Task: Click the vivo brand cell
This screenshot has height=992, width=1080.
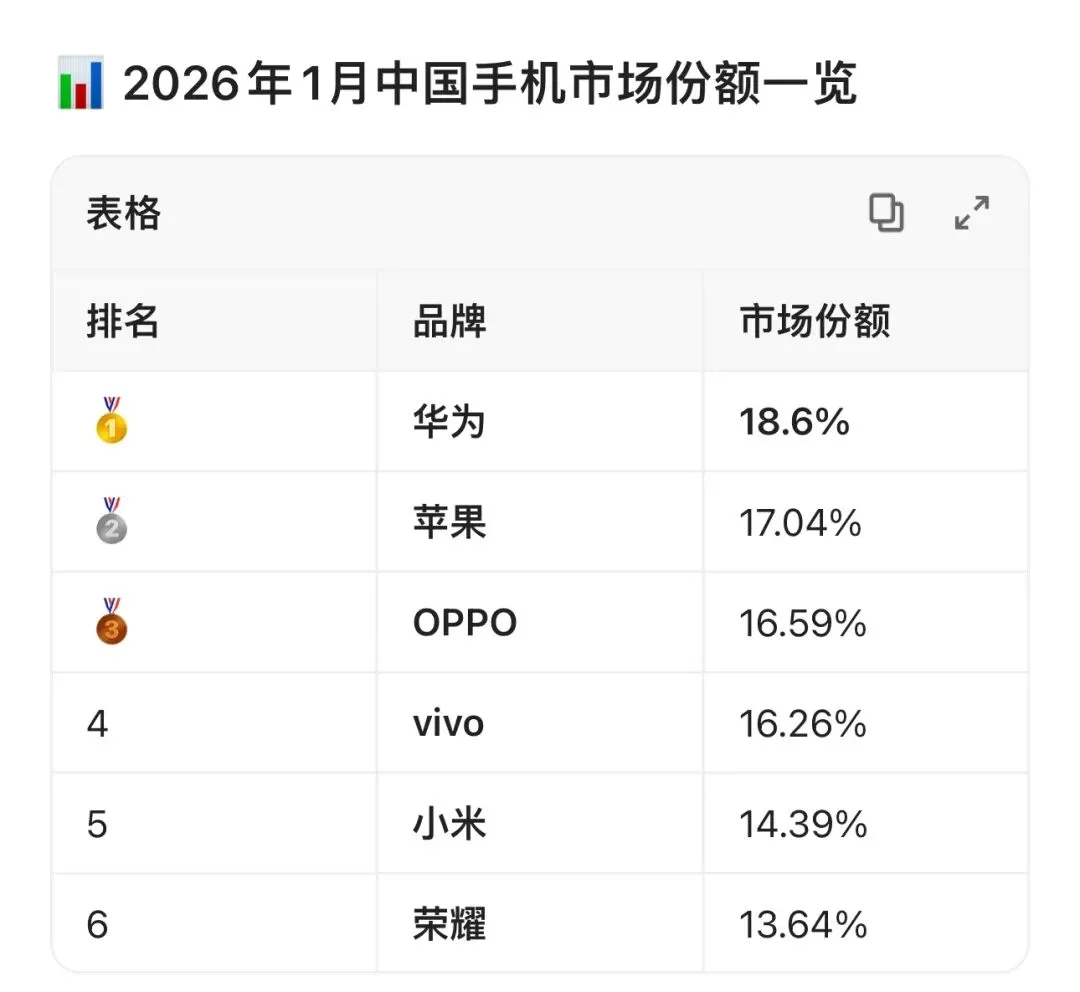Action: 448,723
